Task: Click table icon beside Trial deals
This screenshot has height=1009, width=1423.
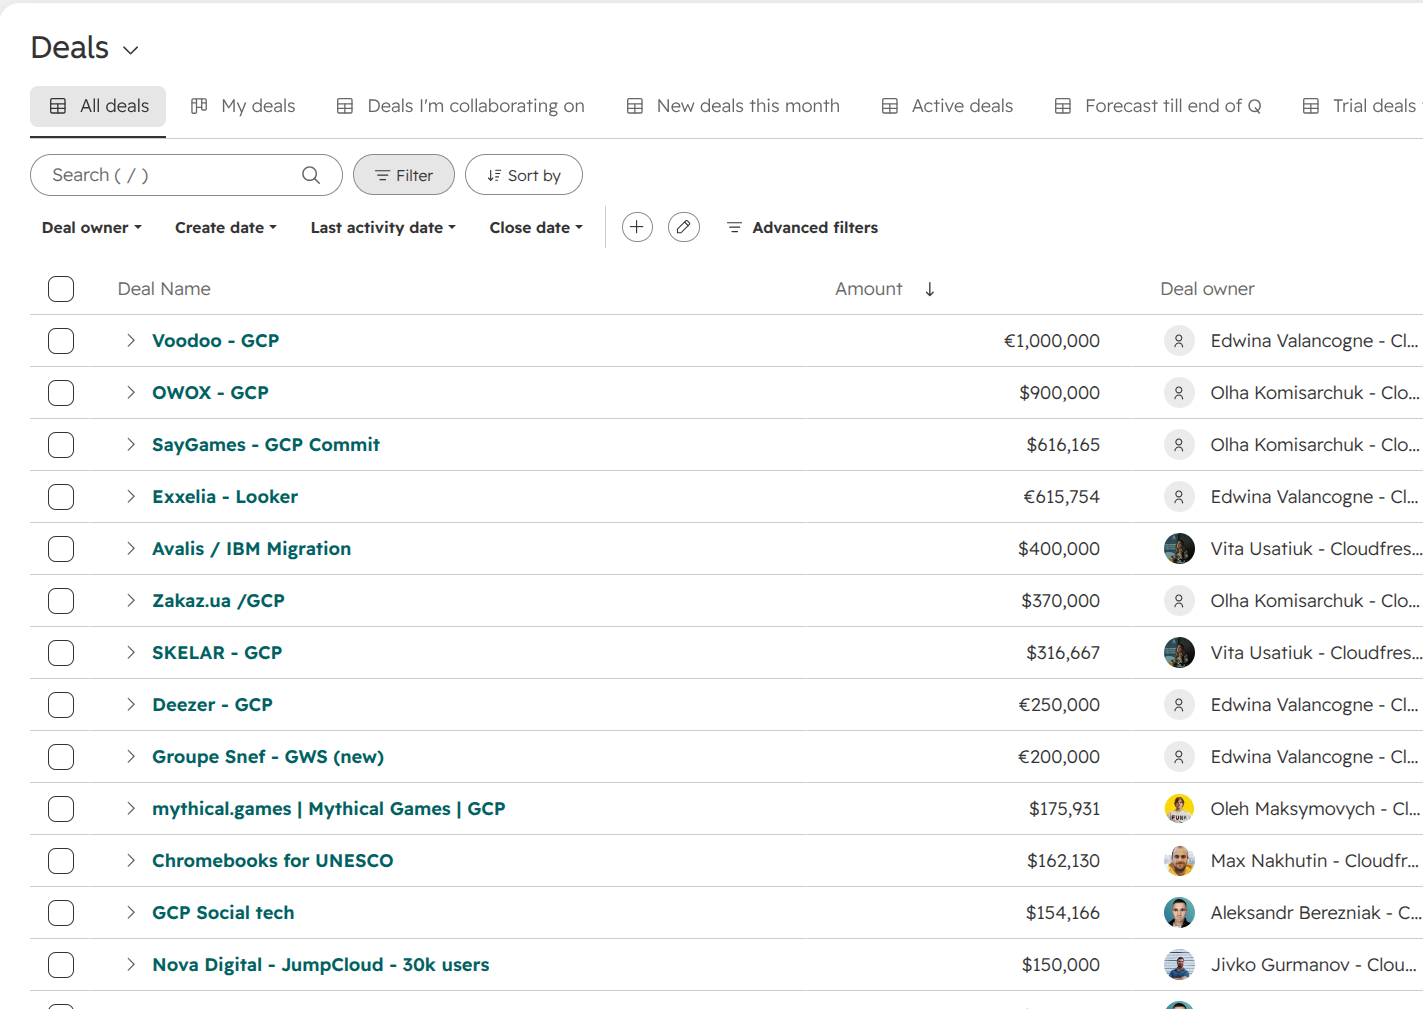Action: coord(1311,106)
